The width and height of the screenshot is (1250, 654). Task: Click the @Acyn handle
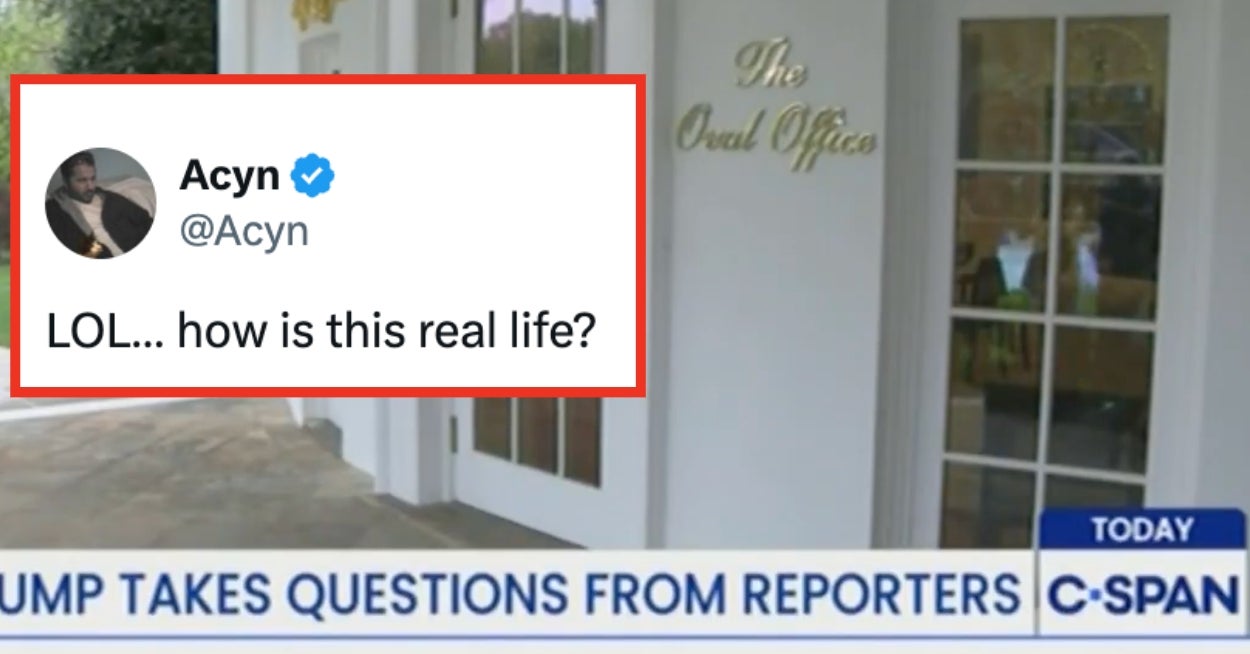tap(244, 232)
